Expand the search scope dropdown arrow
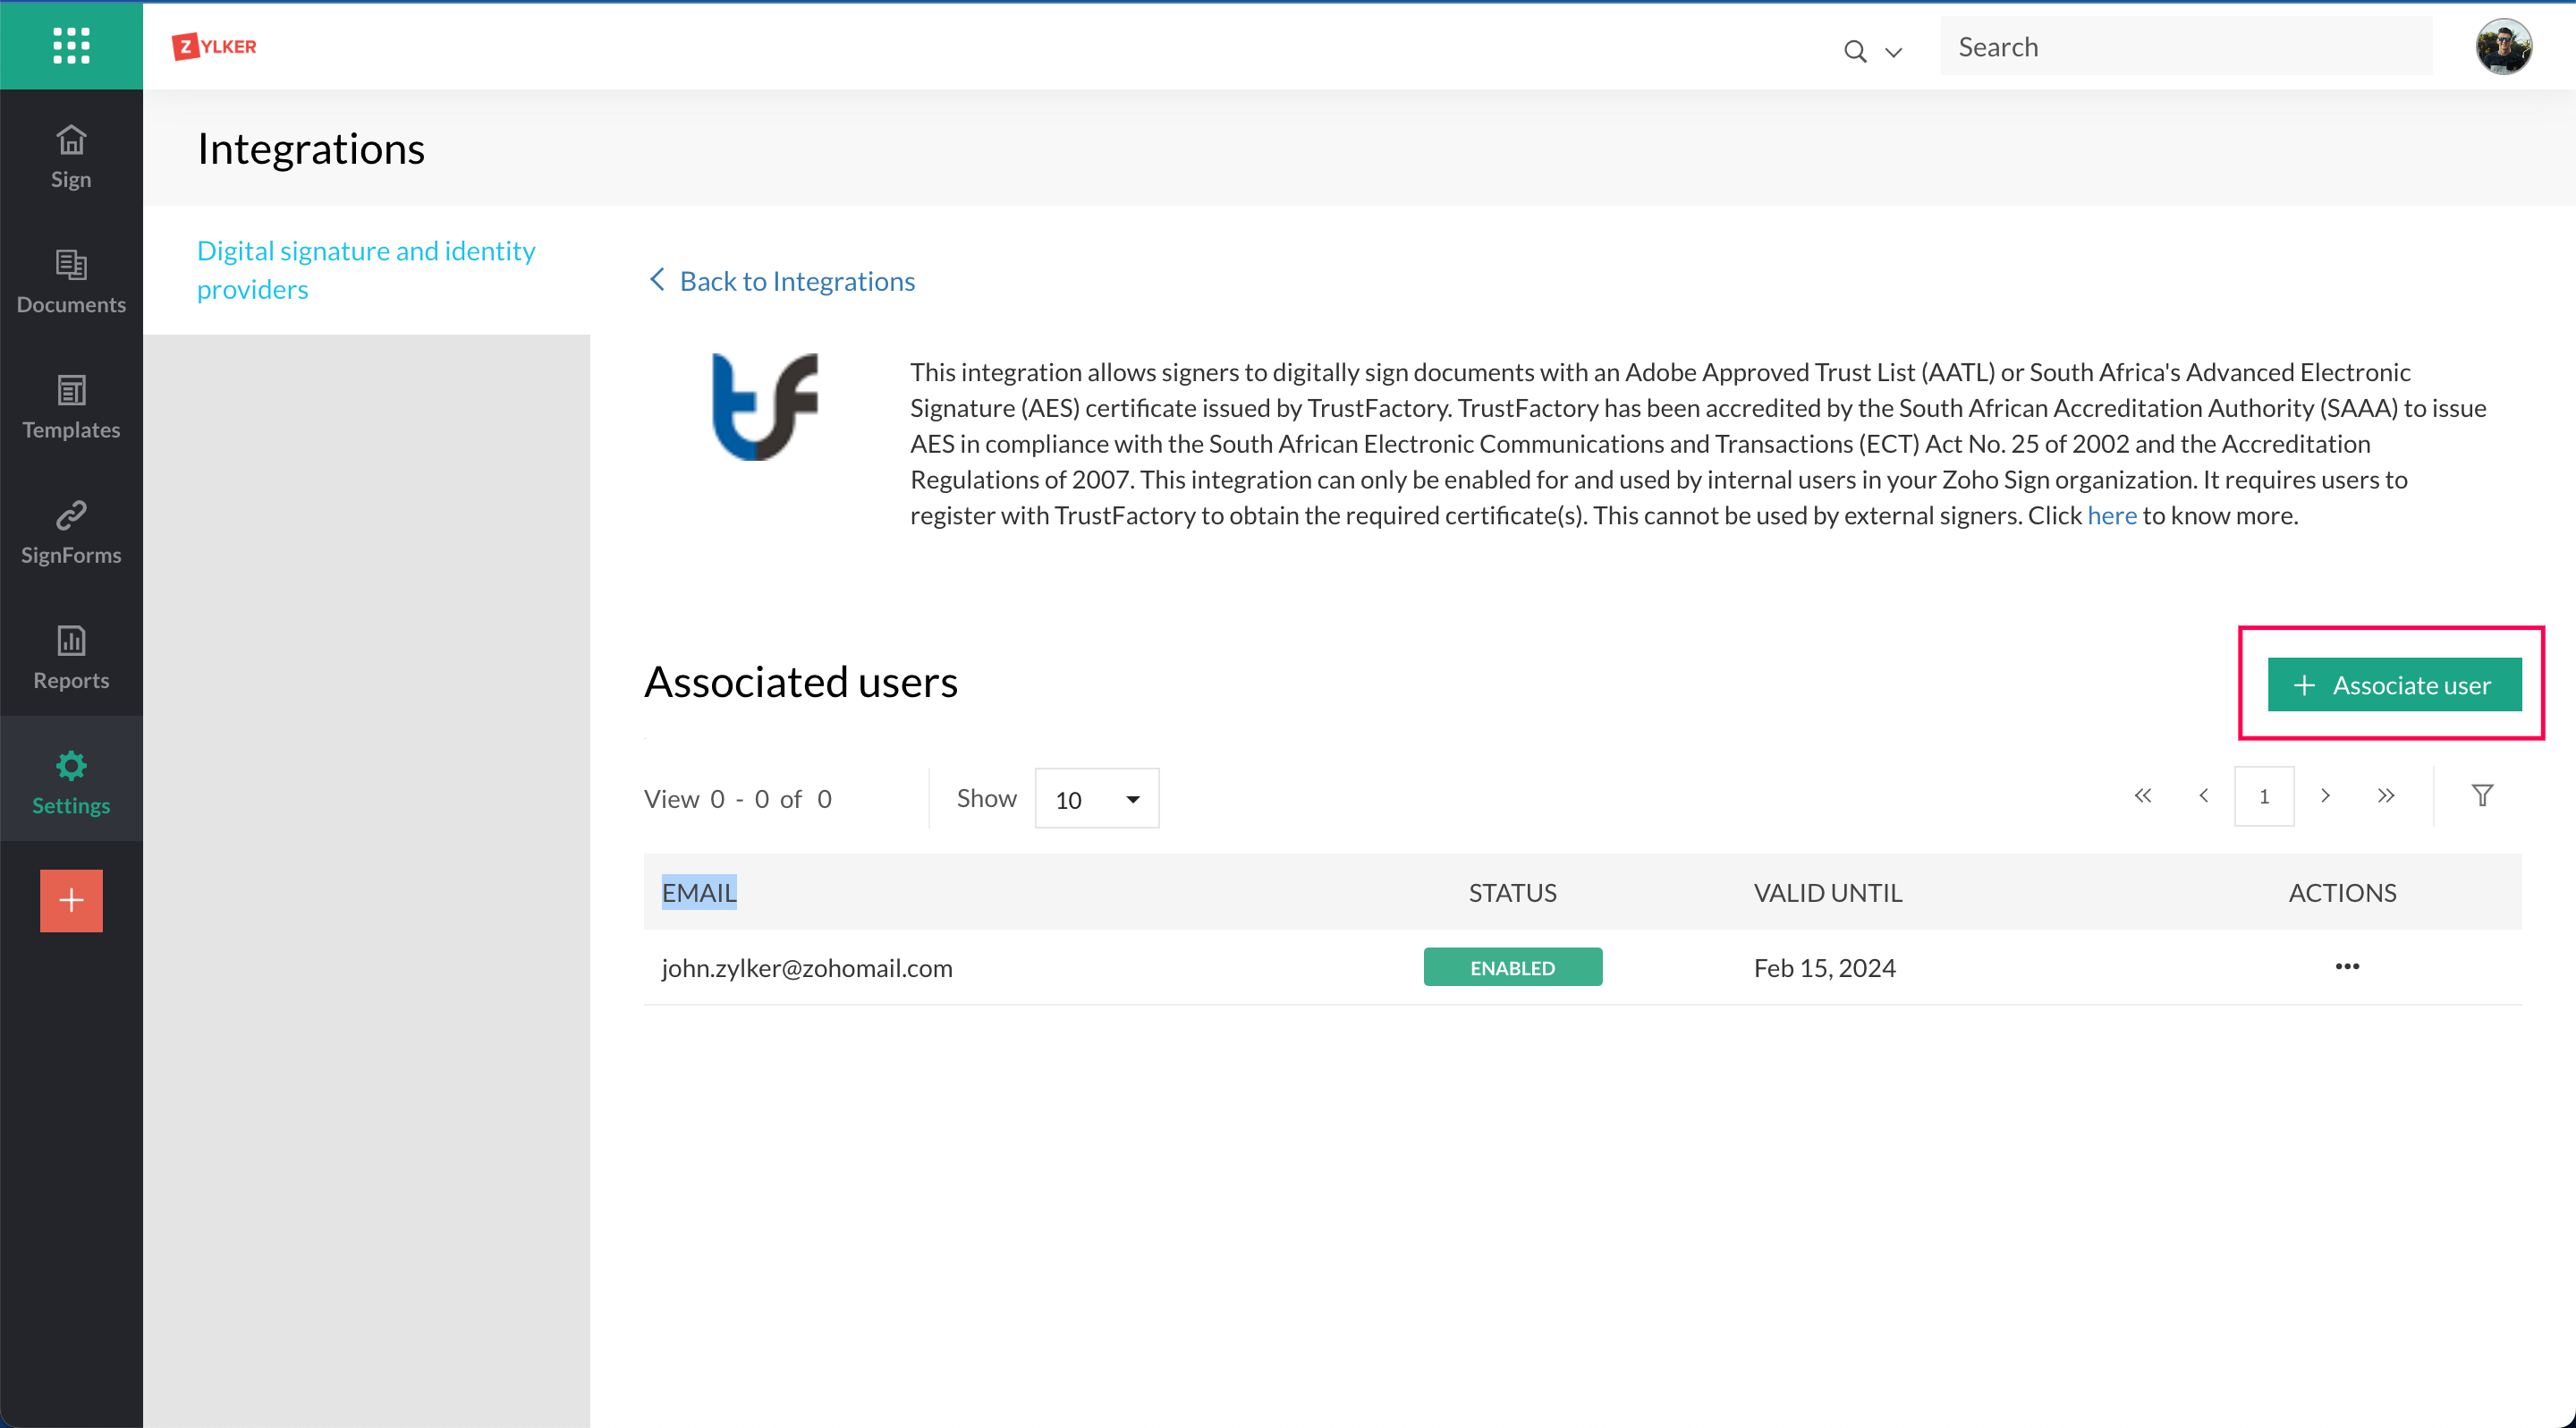Viewport: 2576px width, 1428px height. point(1893,51)
